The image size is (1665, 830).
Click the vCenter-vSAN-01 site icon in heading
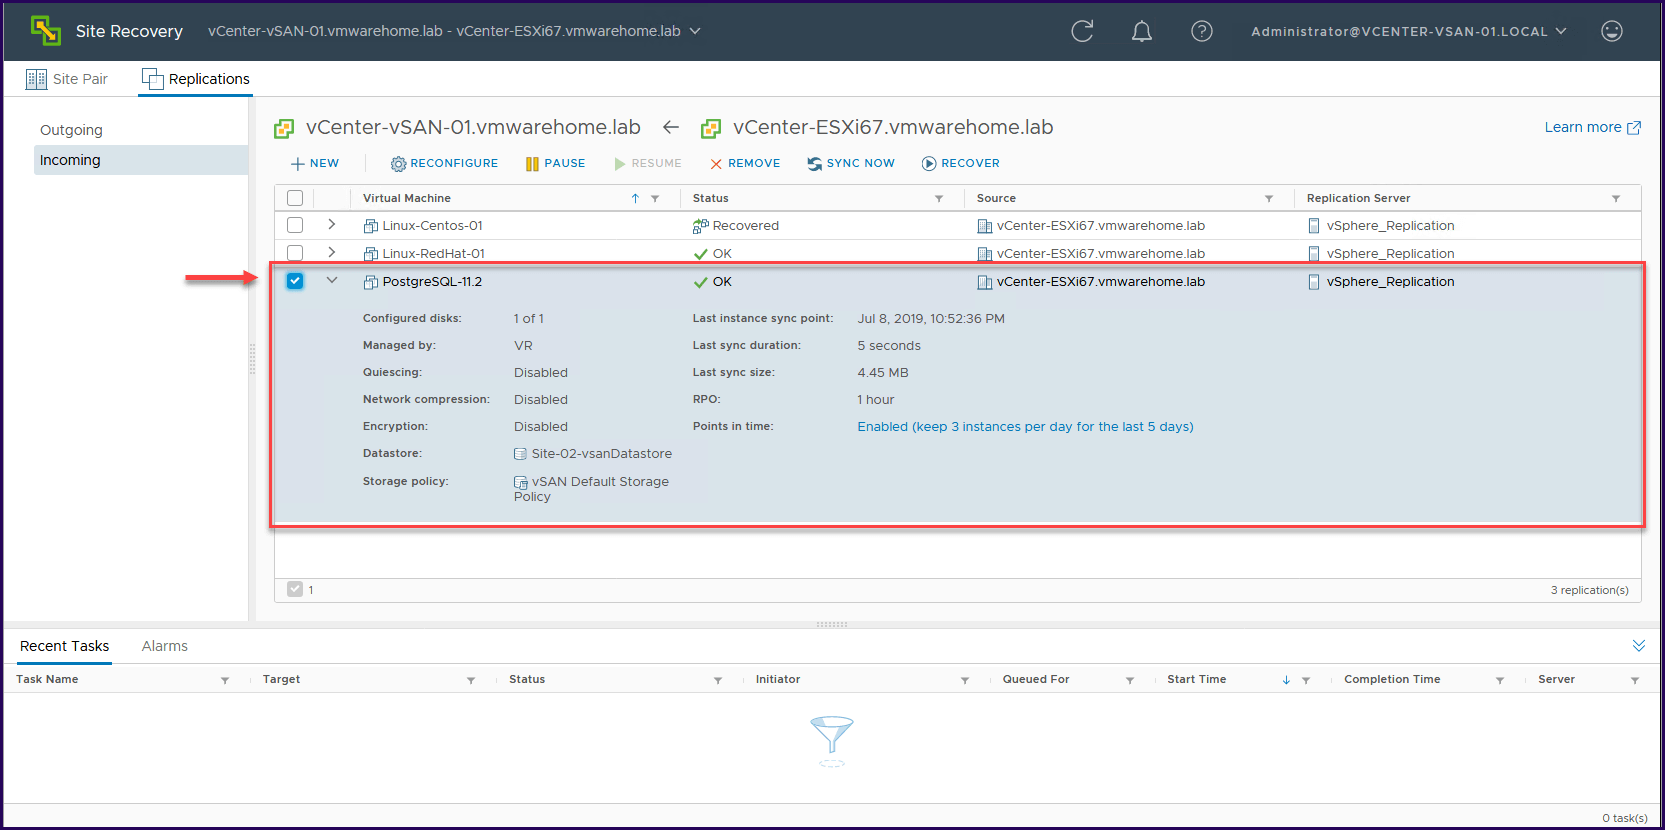click(x=284, y=128)
